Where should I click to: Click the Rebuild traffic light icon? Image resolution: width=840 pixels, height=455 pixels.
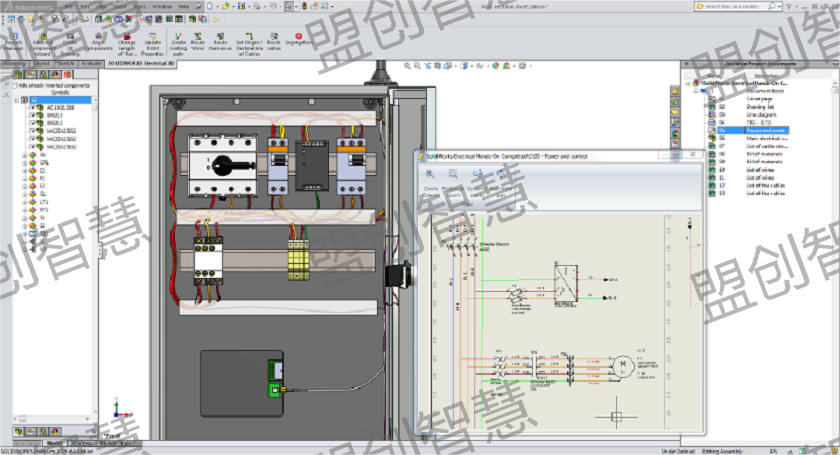click(x=304, y=6)
